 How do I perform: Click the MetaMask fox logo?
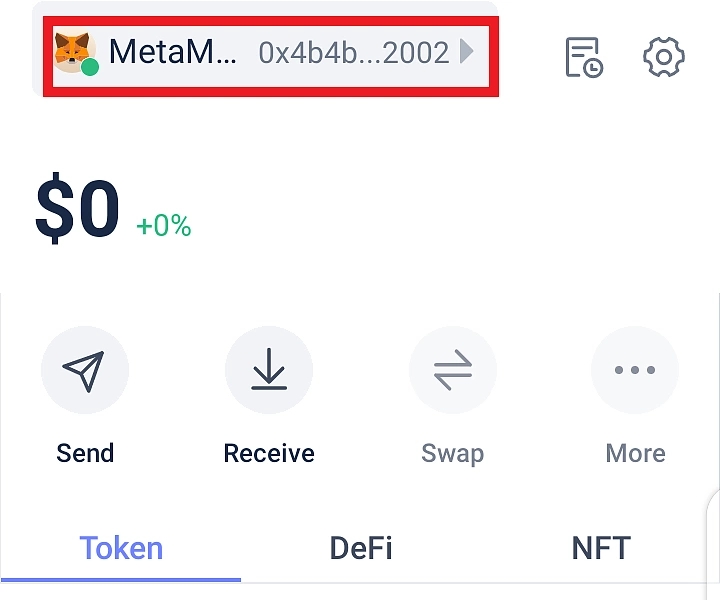point(72,50)
